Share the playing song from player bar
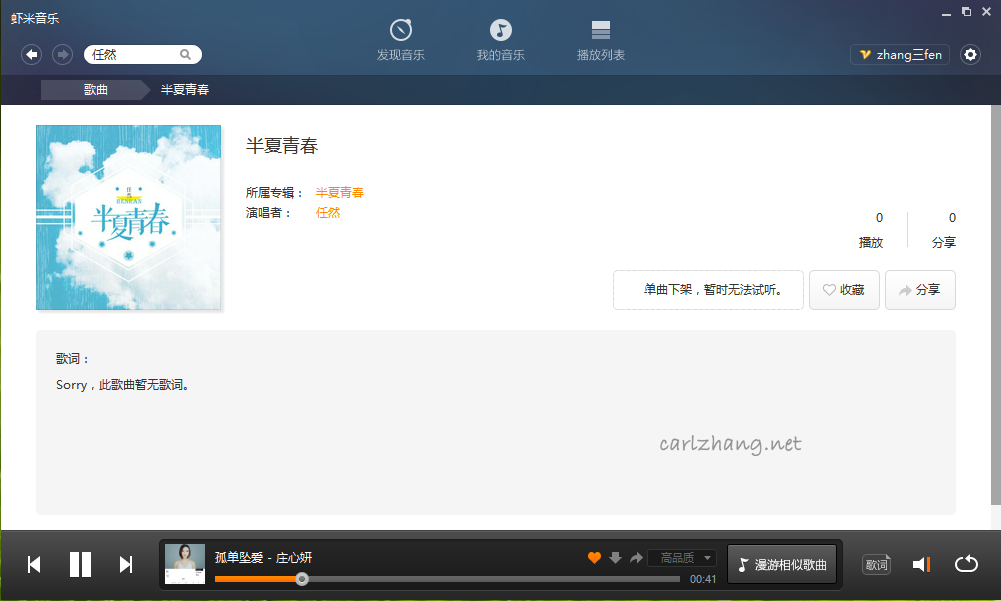 pyautogui.click(x=636, y=557)
